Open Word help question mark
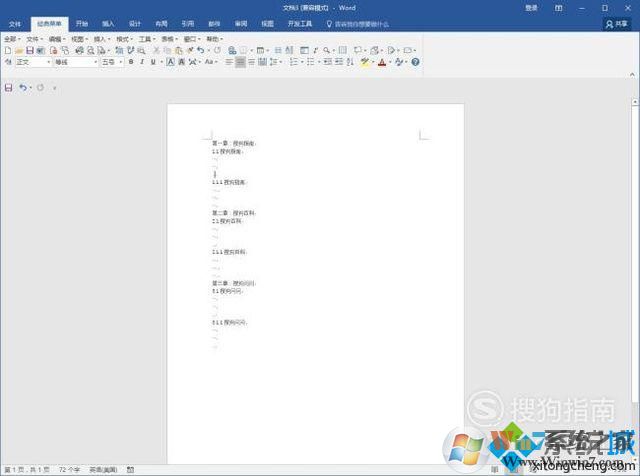Screen dimensions: 640x476 [x=416, y=62]
